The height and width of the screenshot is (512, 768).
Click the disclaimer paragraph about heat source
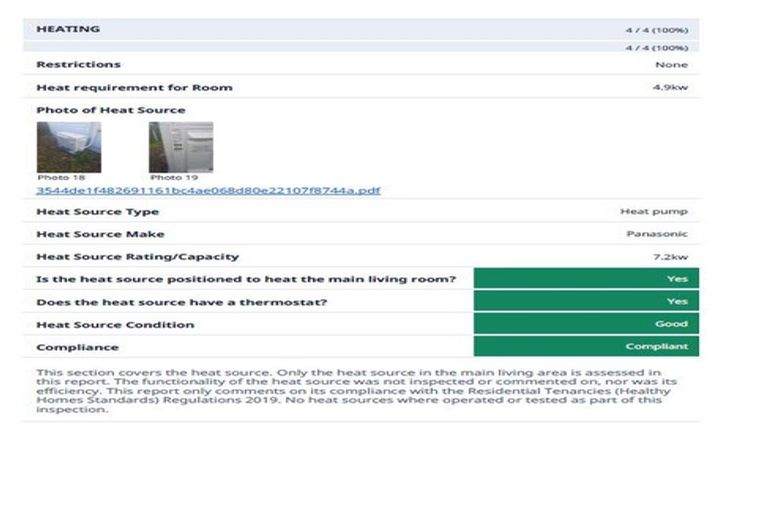click(x=357, y=391)
